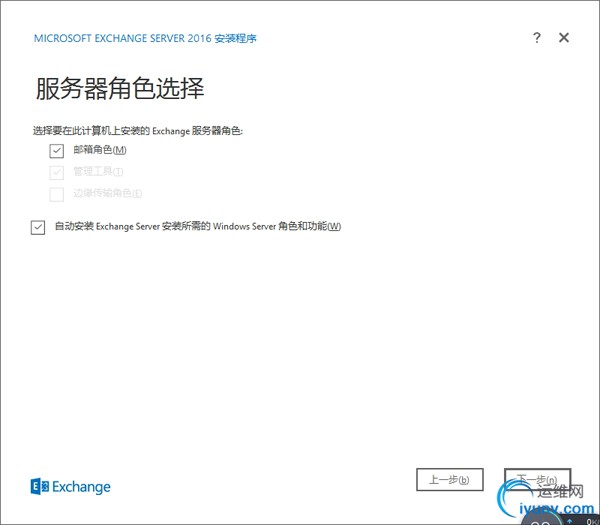
Task: Click the MICROSOFT EXCHANGE SERVER 2016 安装程序 title
Action: pyautogui.click(x=145, y=38)
